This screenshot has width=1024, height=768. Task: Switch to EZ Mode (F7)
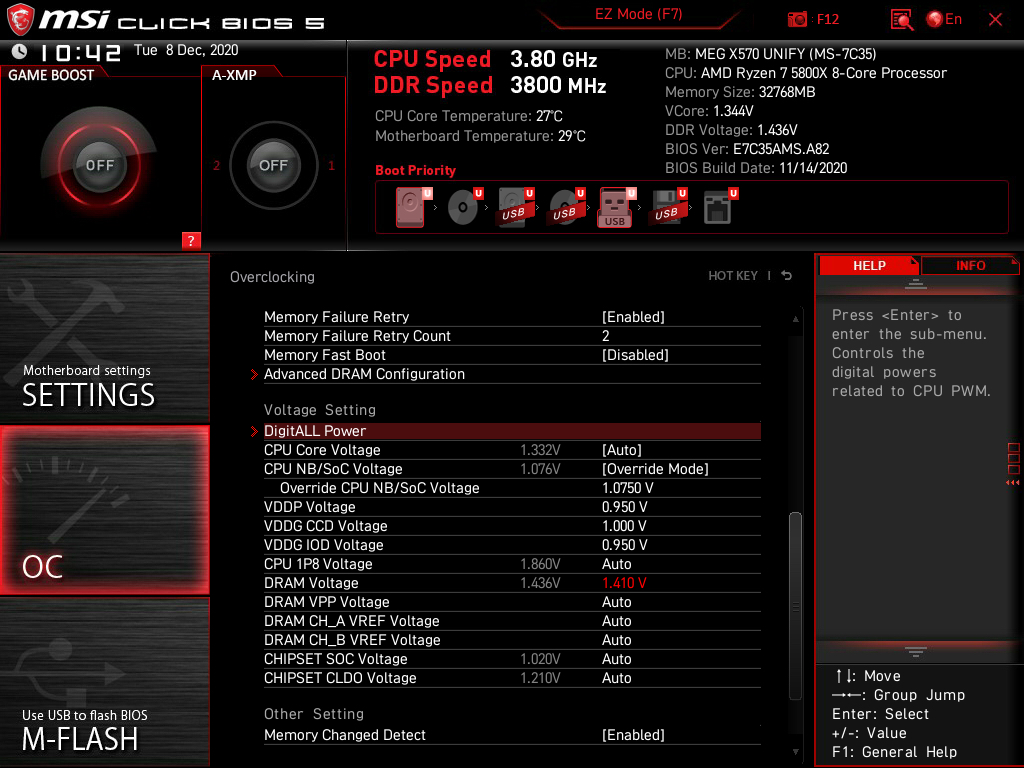tap(639, 14)
